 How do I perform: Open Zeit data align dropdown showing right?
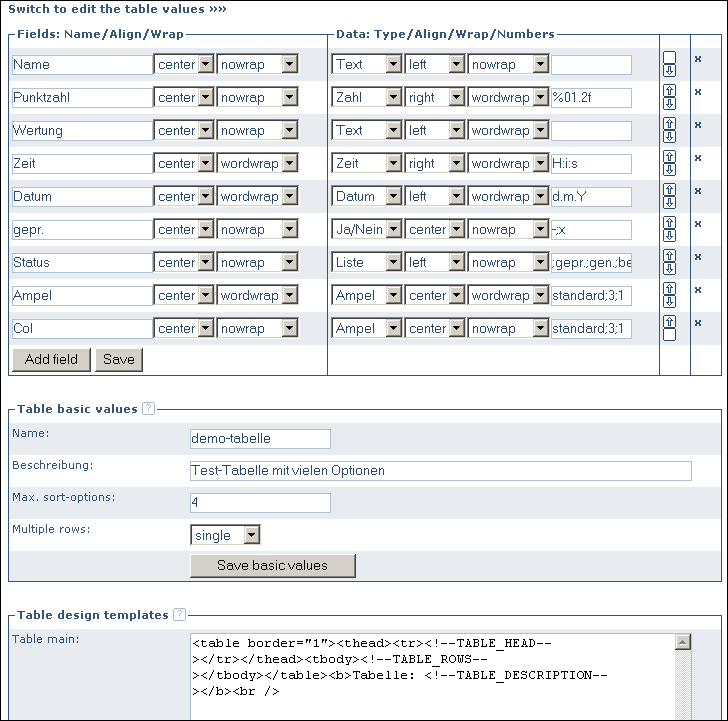click(435, 163)
